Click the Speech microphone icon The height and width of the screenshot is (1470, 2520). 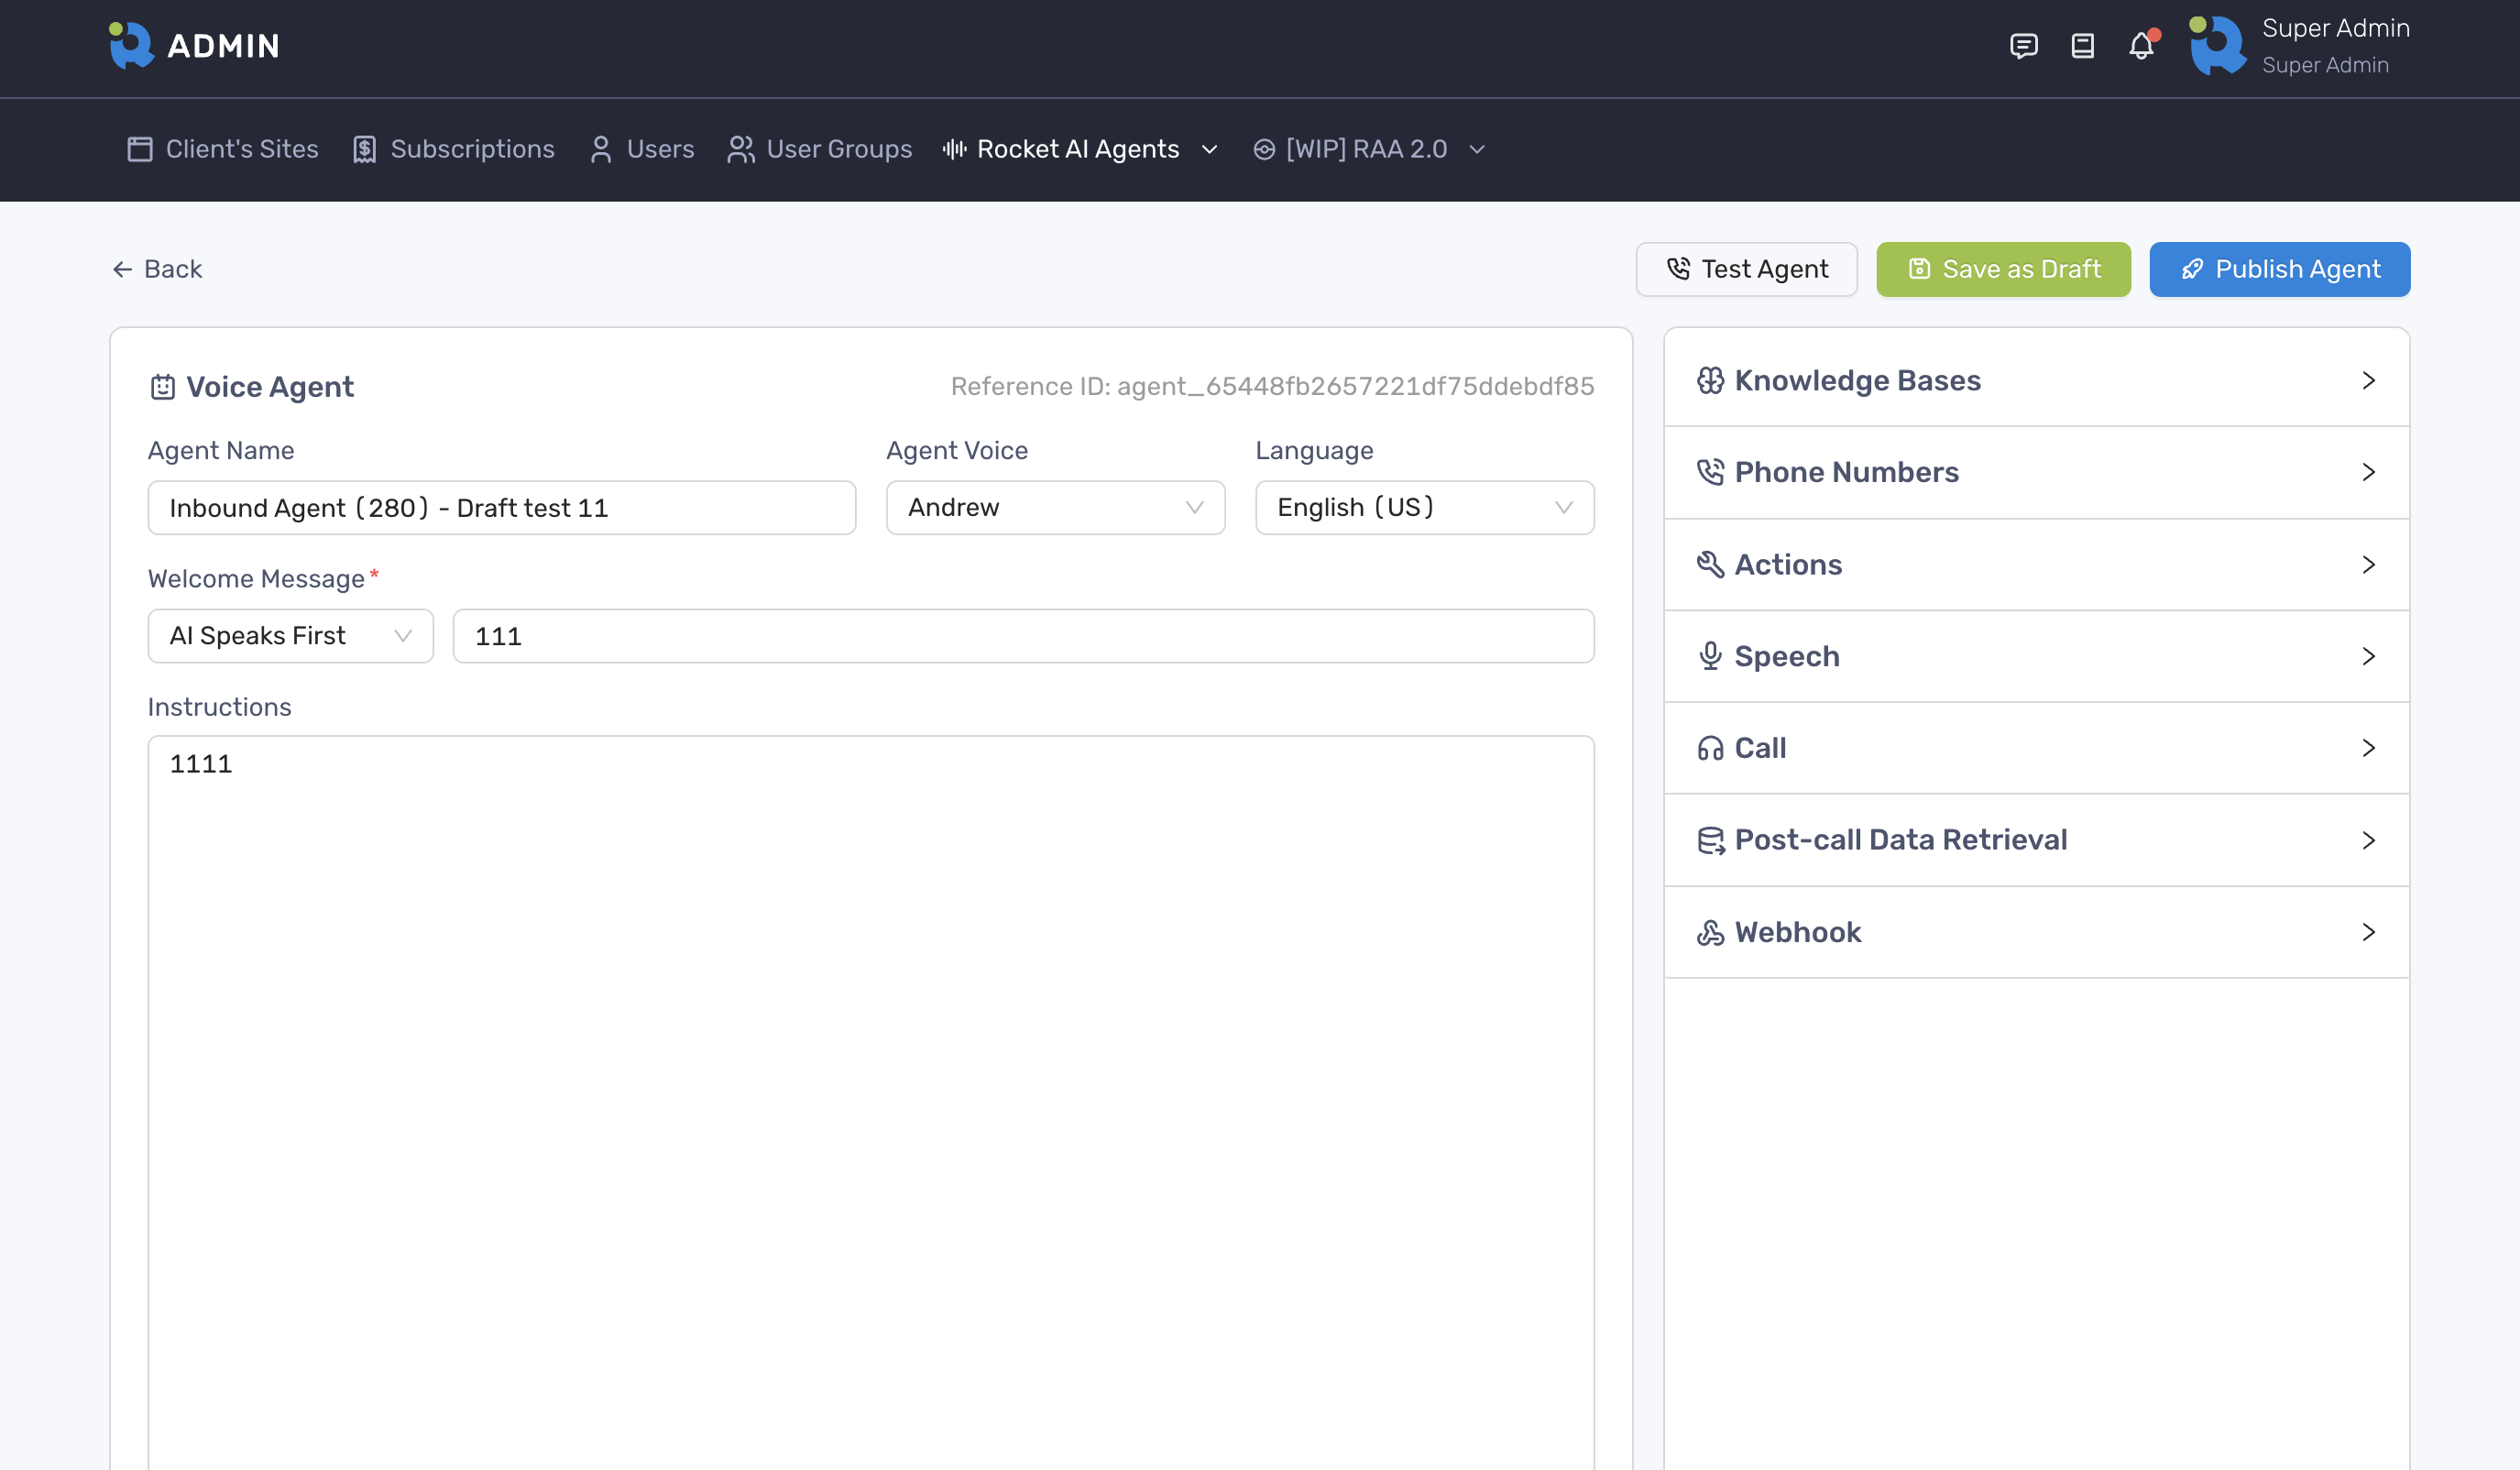[1710, 656]
